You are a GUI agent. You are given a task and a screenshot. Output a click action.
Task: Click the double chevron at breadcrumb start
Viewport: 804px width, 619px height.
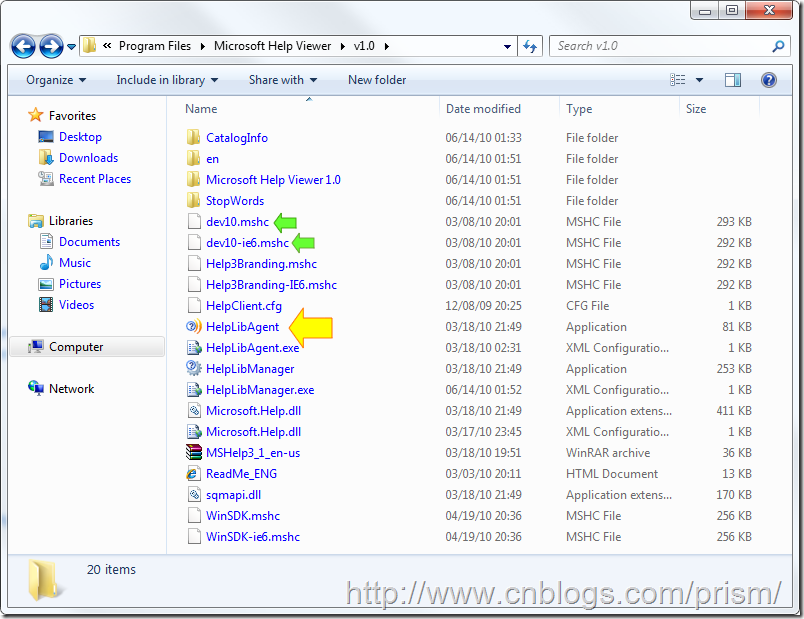(107, 46)
